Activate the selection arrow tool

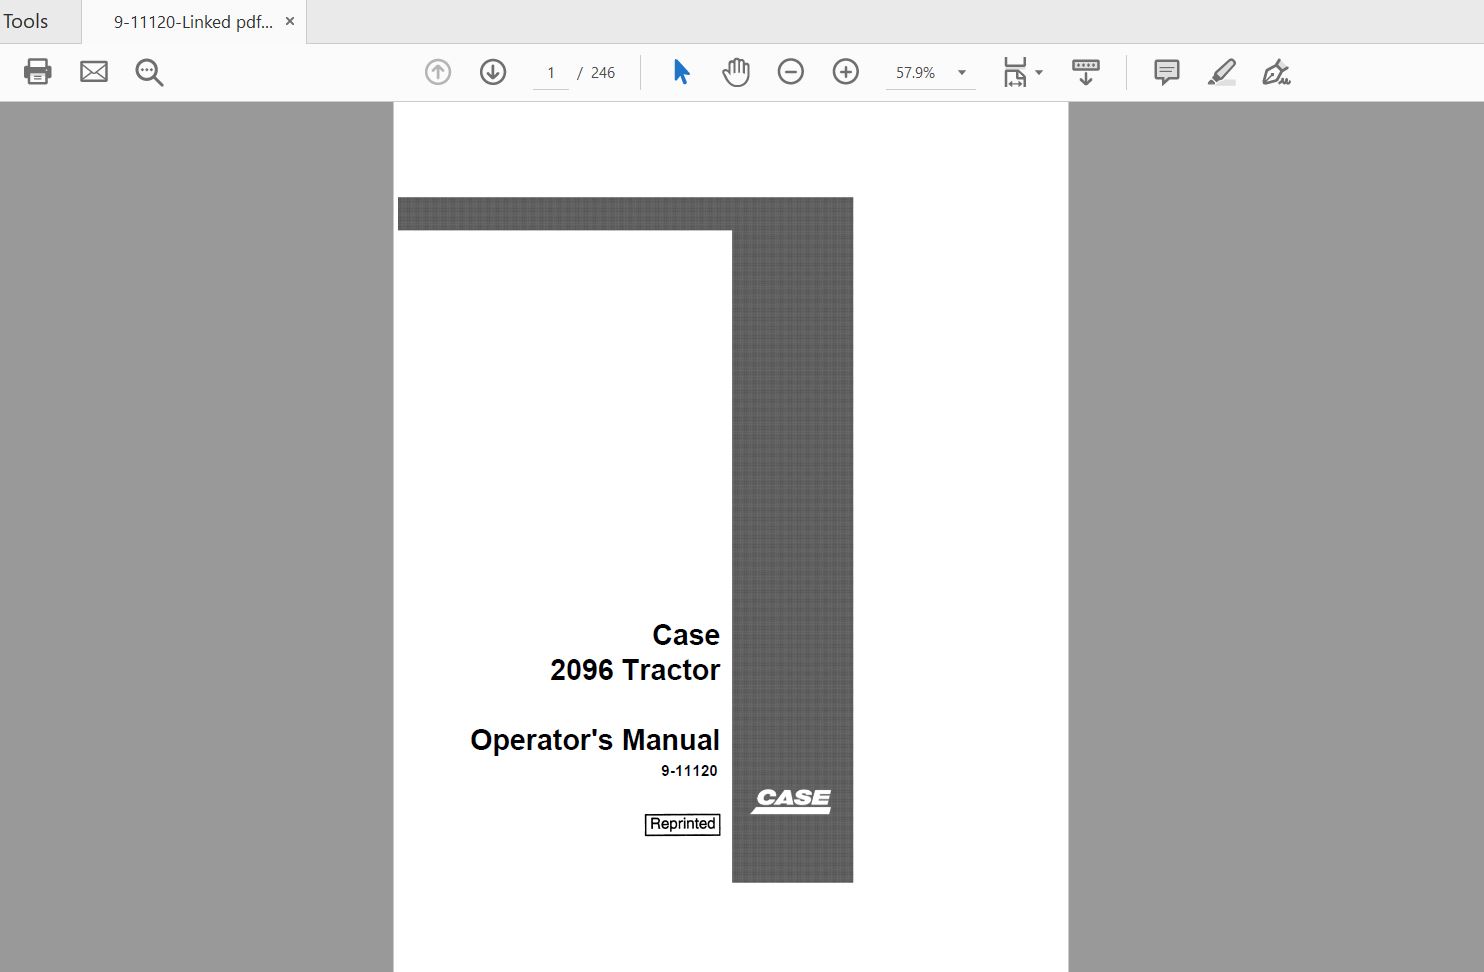tap(681, 72)
